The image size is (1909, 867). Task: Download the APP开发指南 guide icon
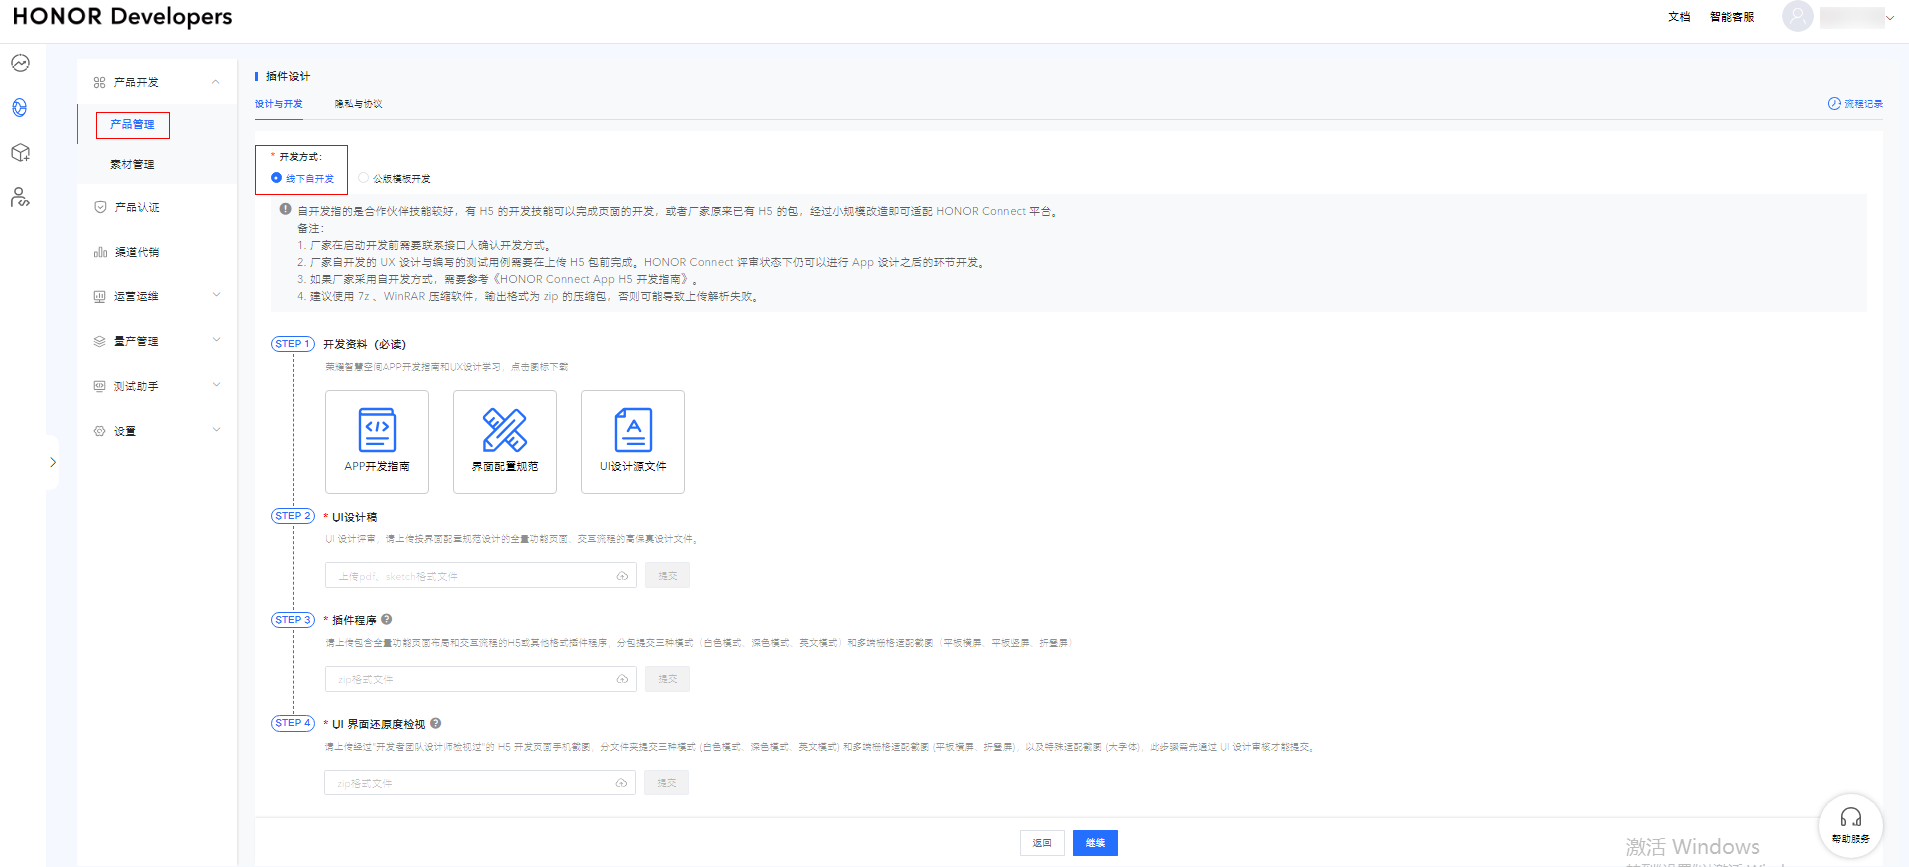[x=377, y=431]
